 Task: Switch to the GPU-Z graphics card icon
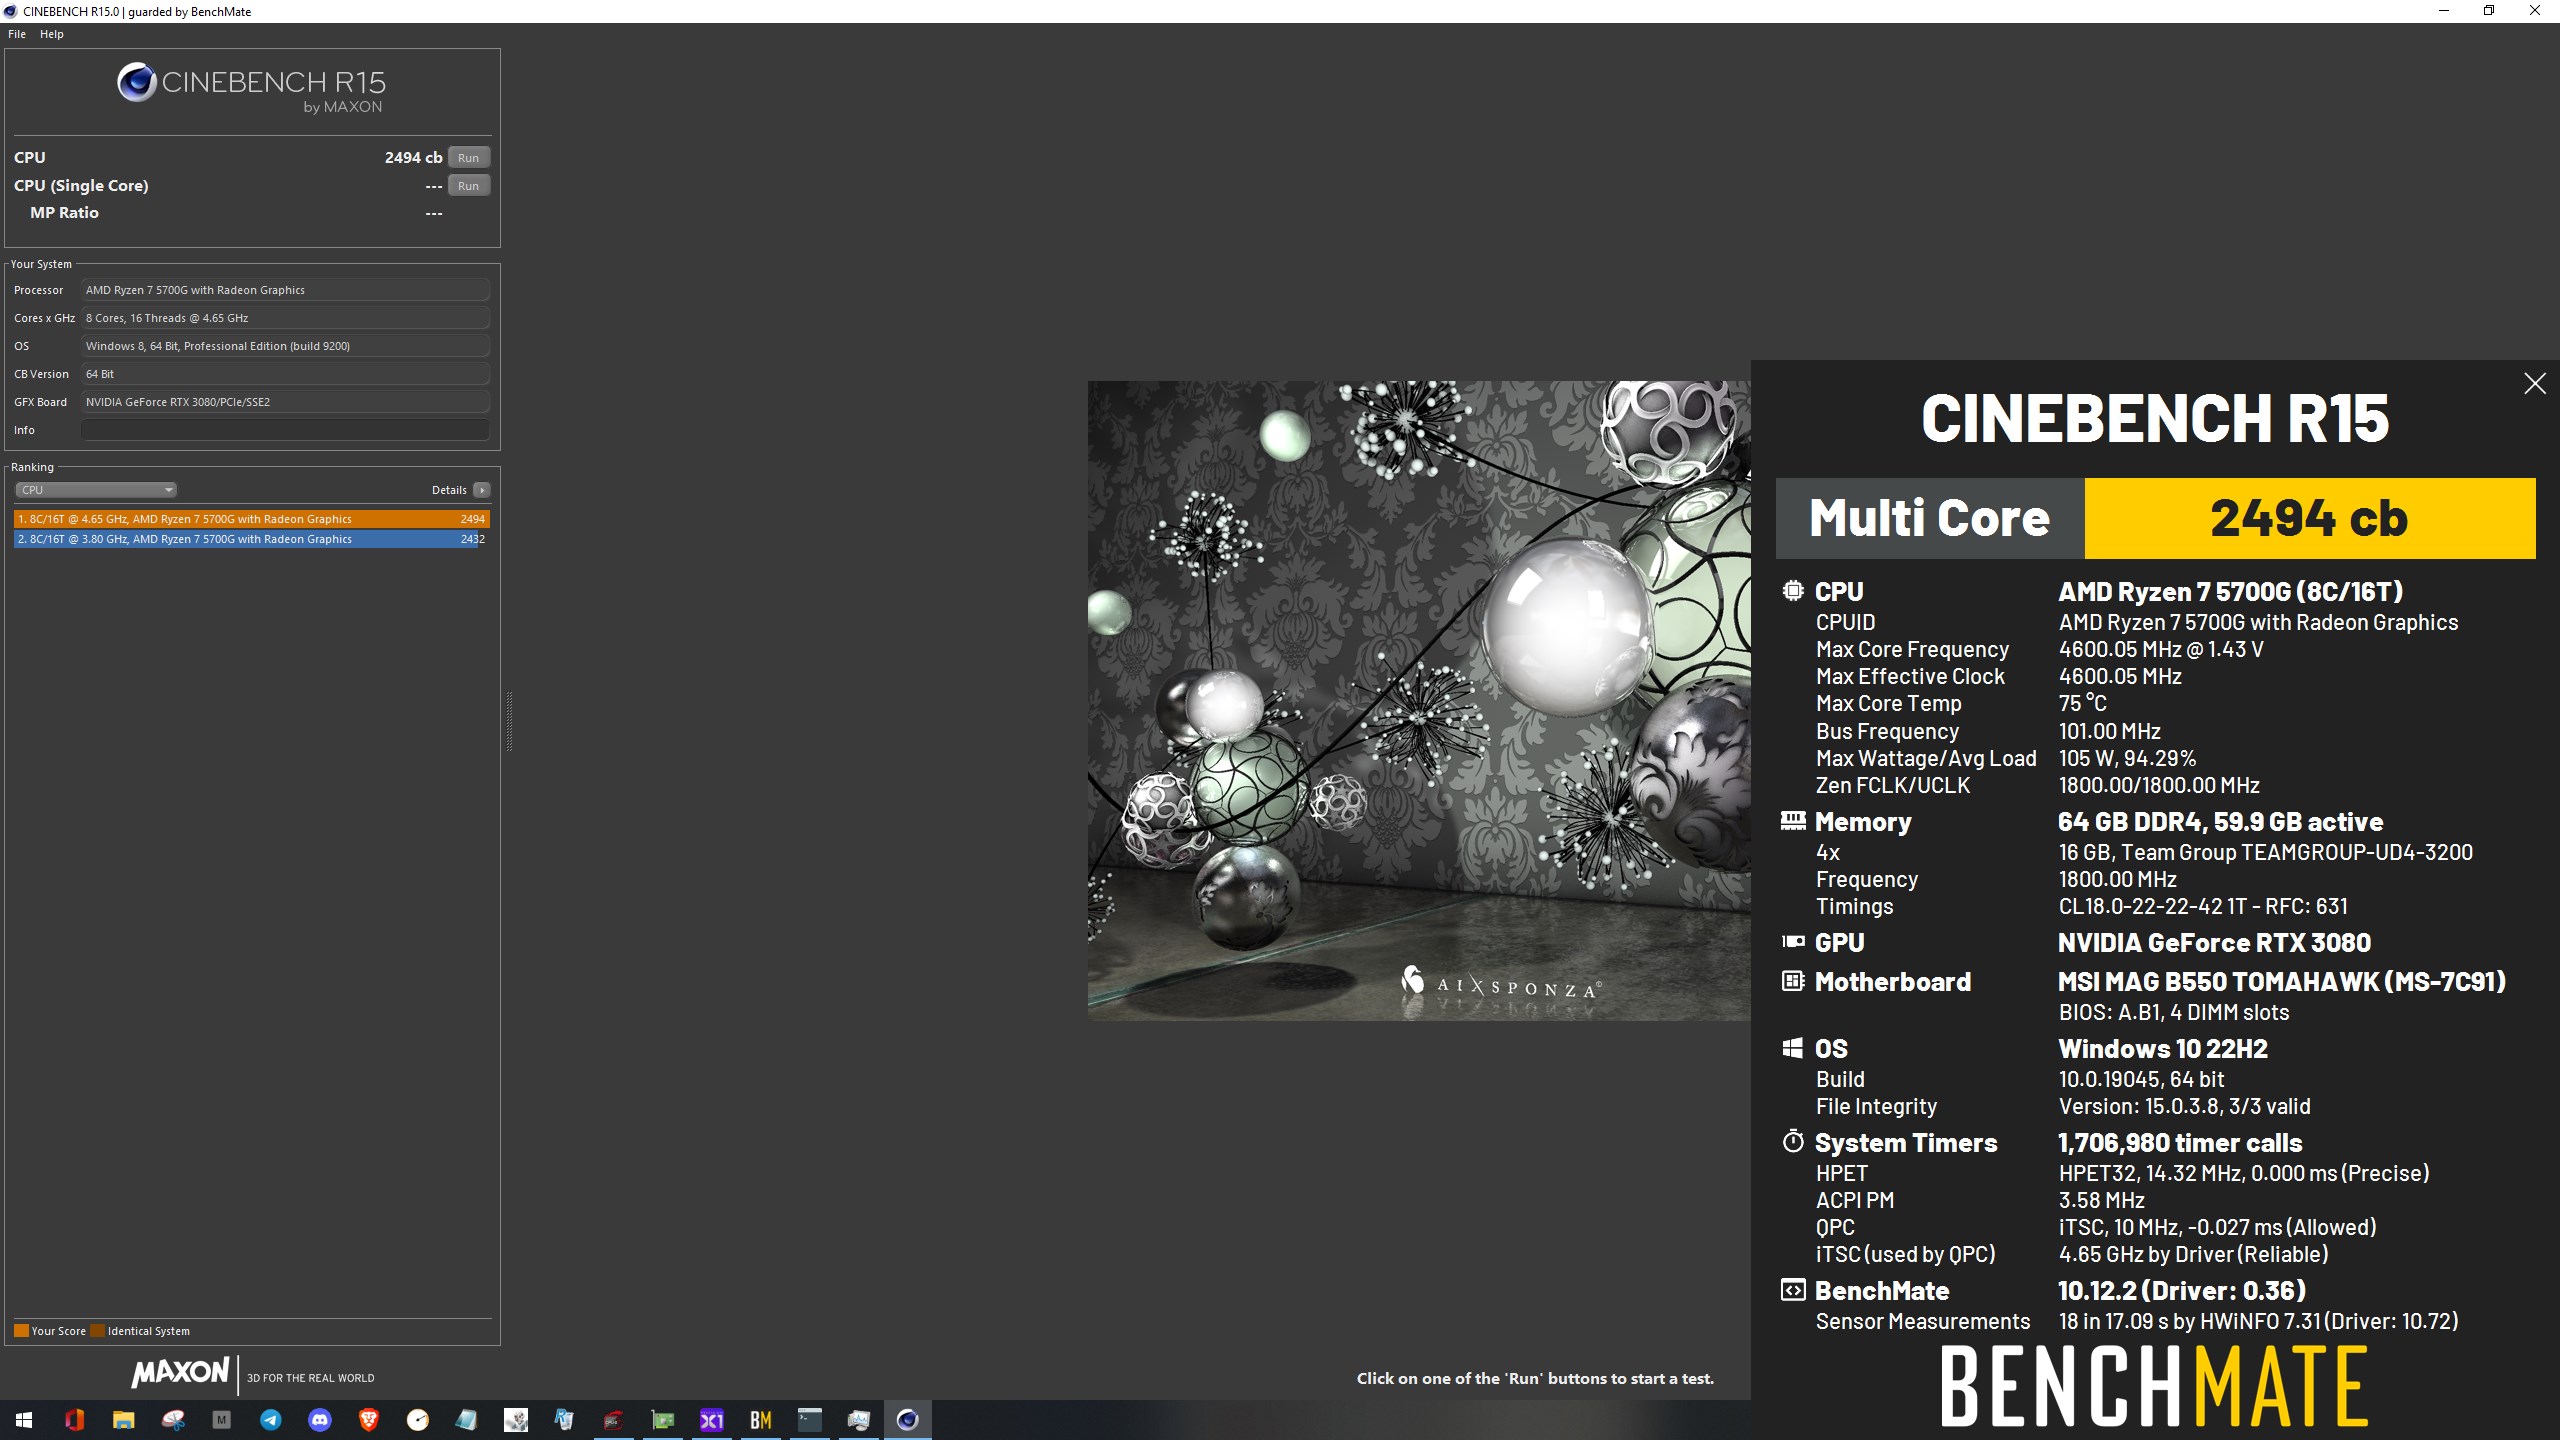(662, 1419)
